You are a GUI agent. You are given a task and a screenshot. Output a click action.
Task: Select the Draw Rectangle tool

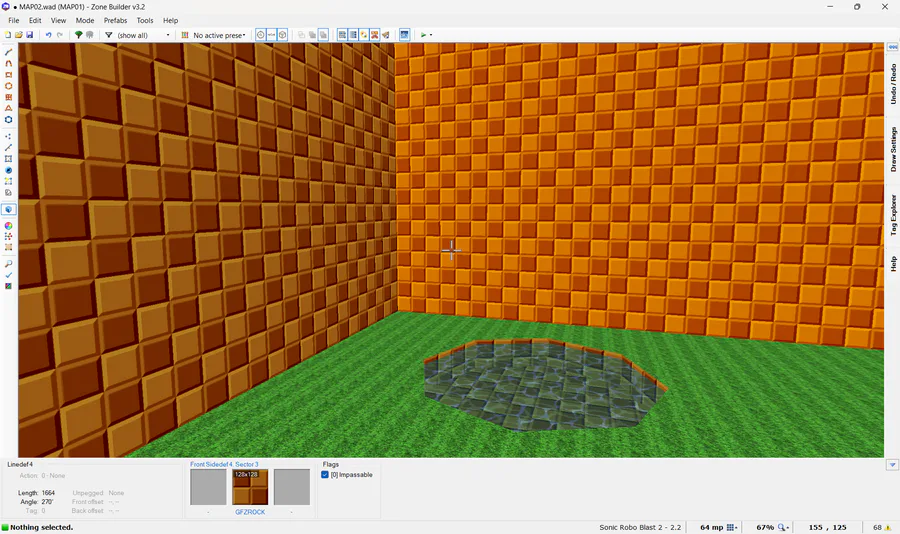(8, 75)
